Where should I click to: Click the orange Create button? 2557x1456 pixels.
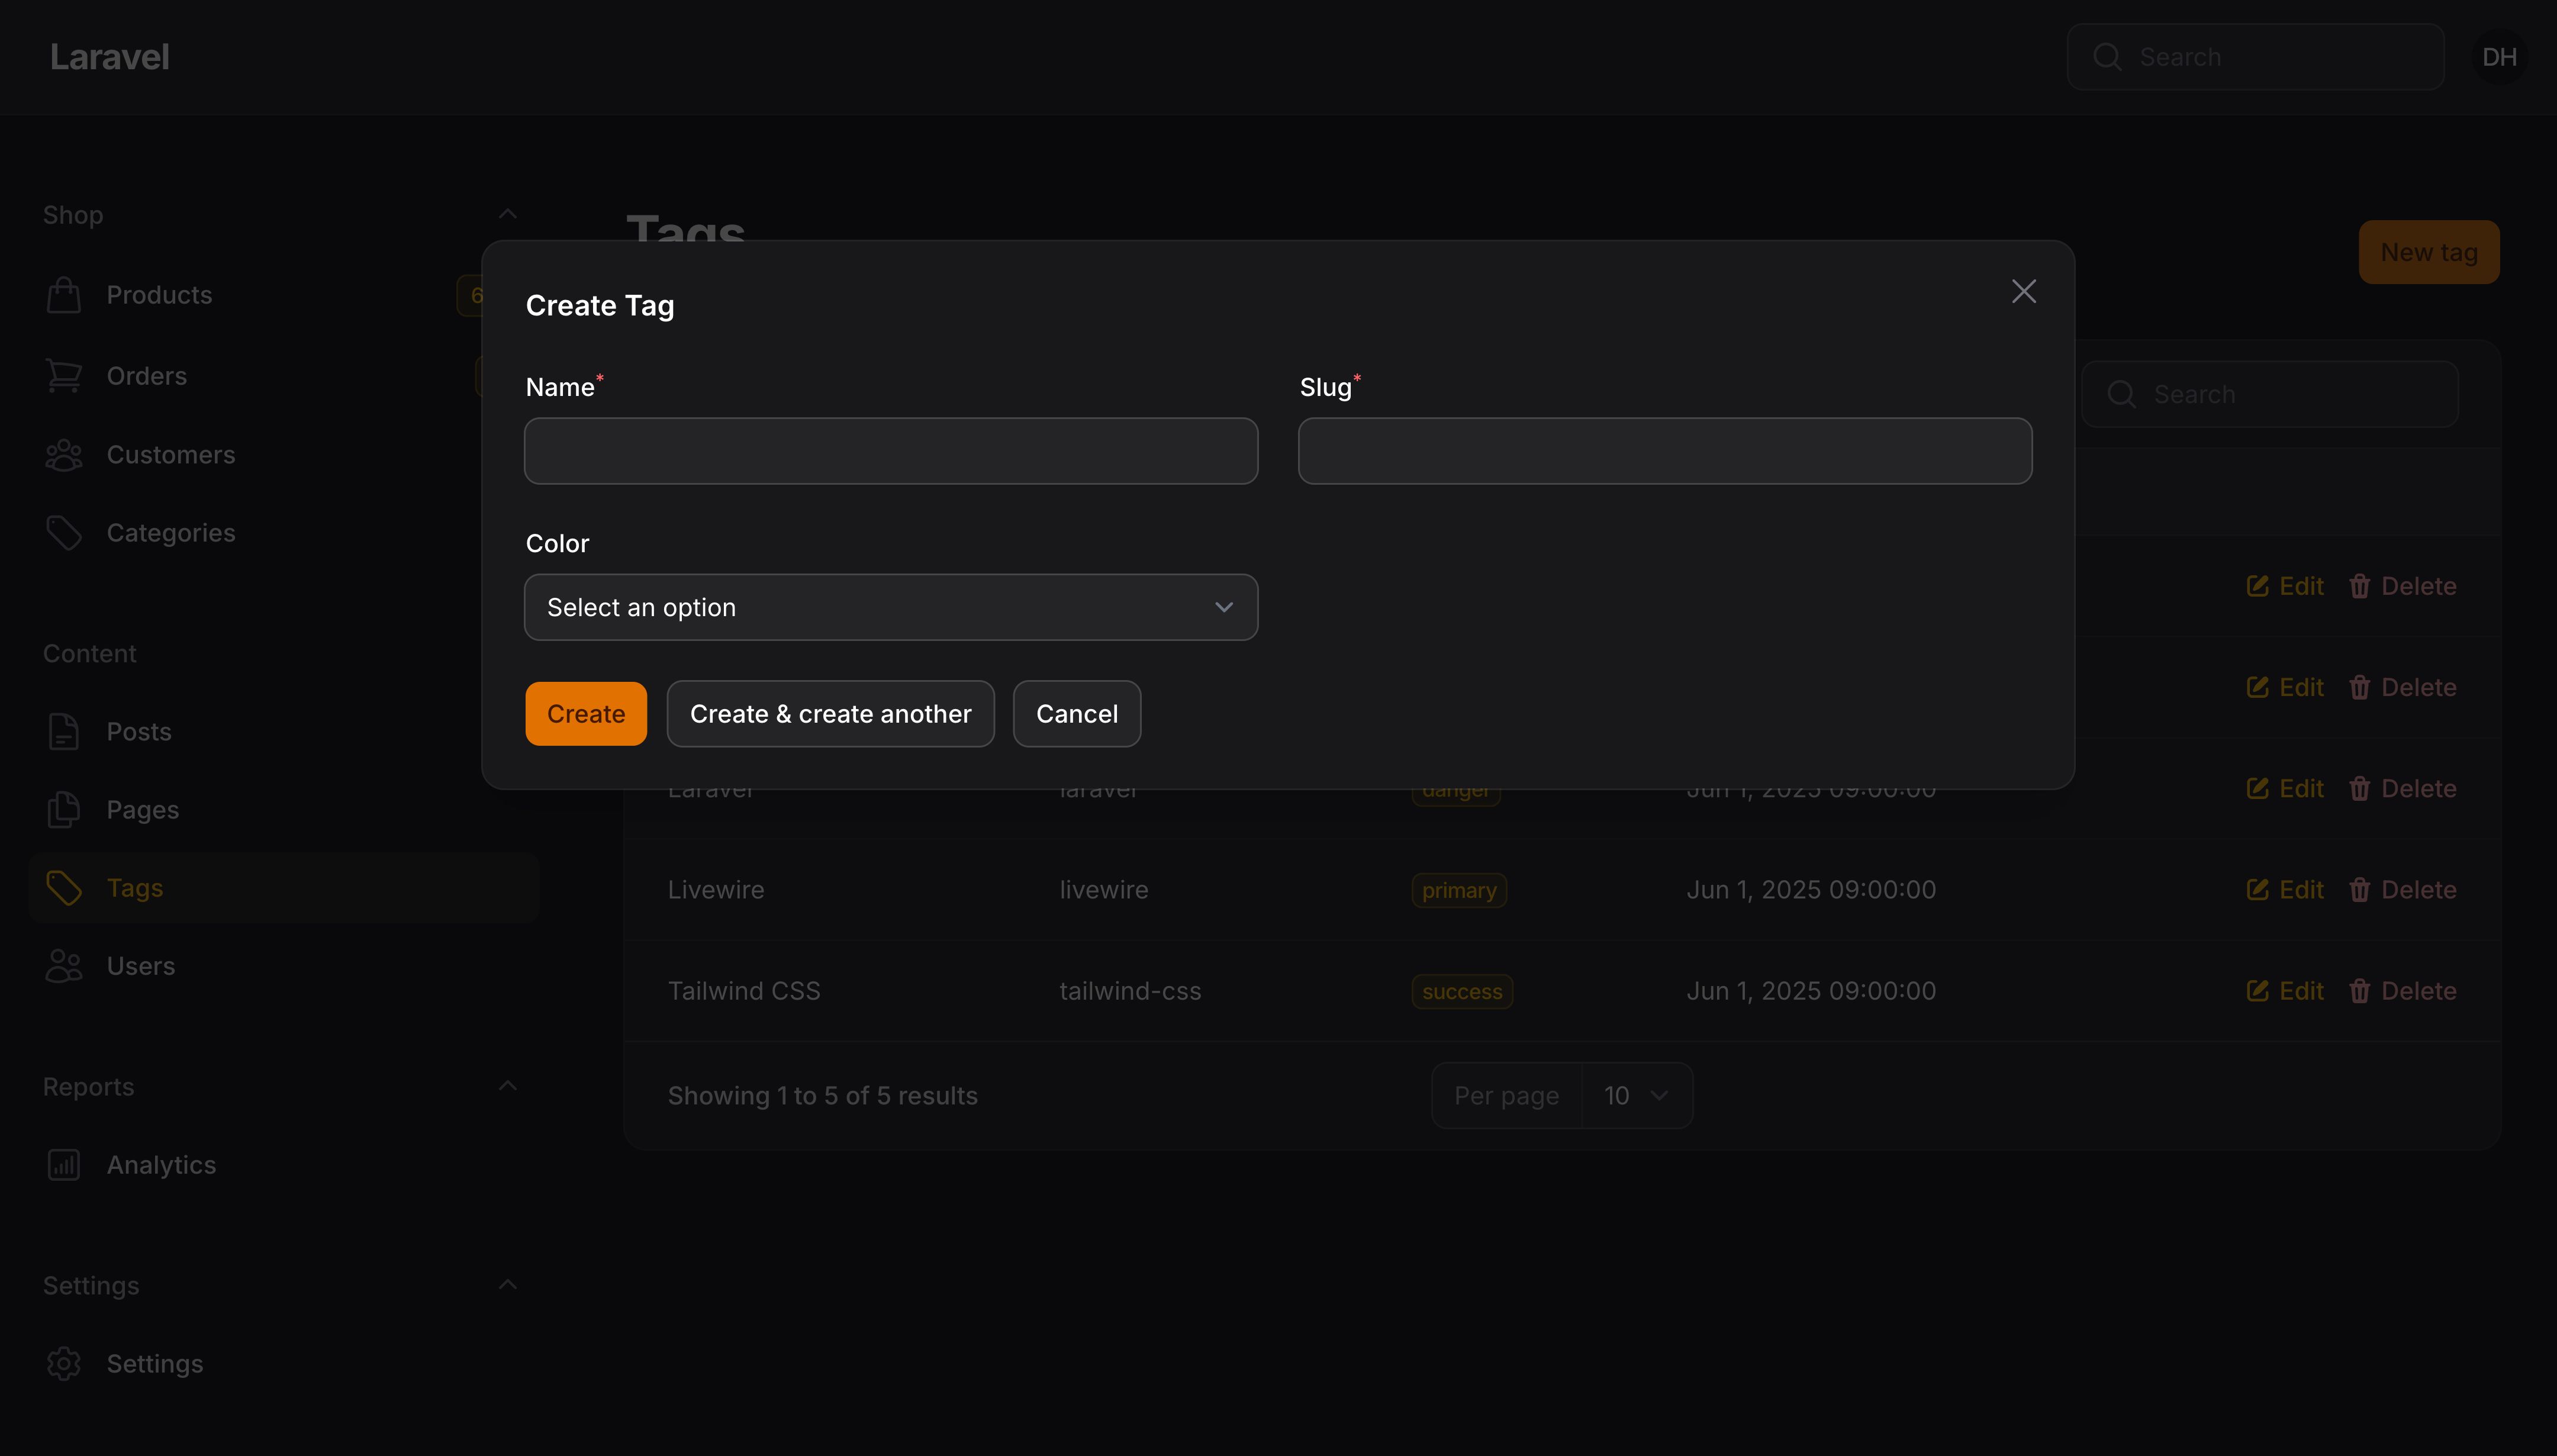tap(586, 714)
